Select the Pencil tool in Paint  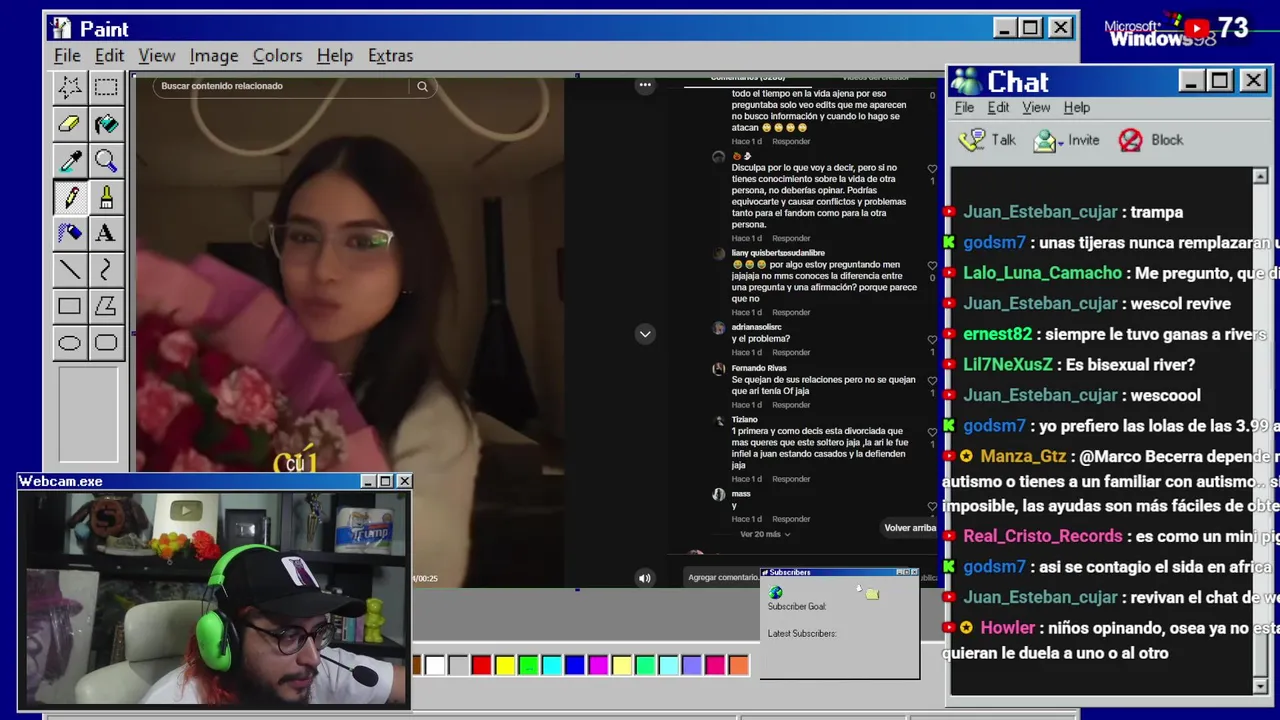[69, 197]
